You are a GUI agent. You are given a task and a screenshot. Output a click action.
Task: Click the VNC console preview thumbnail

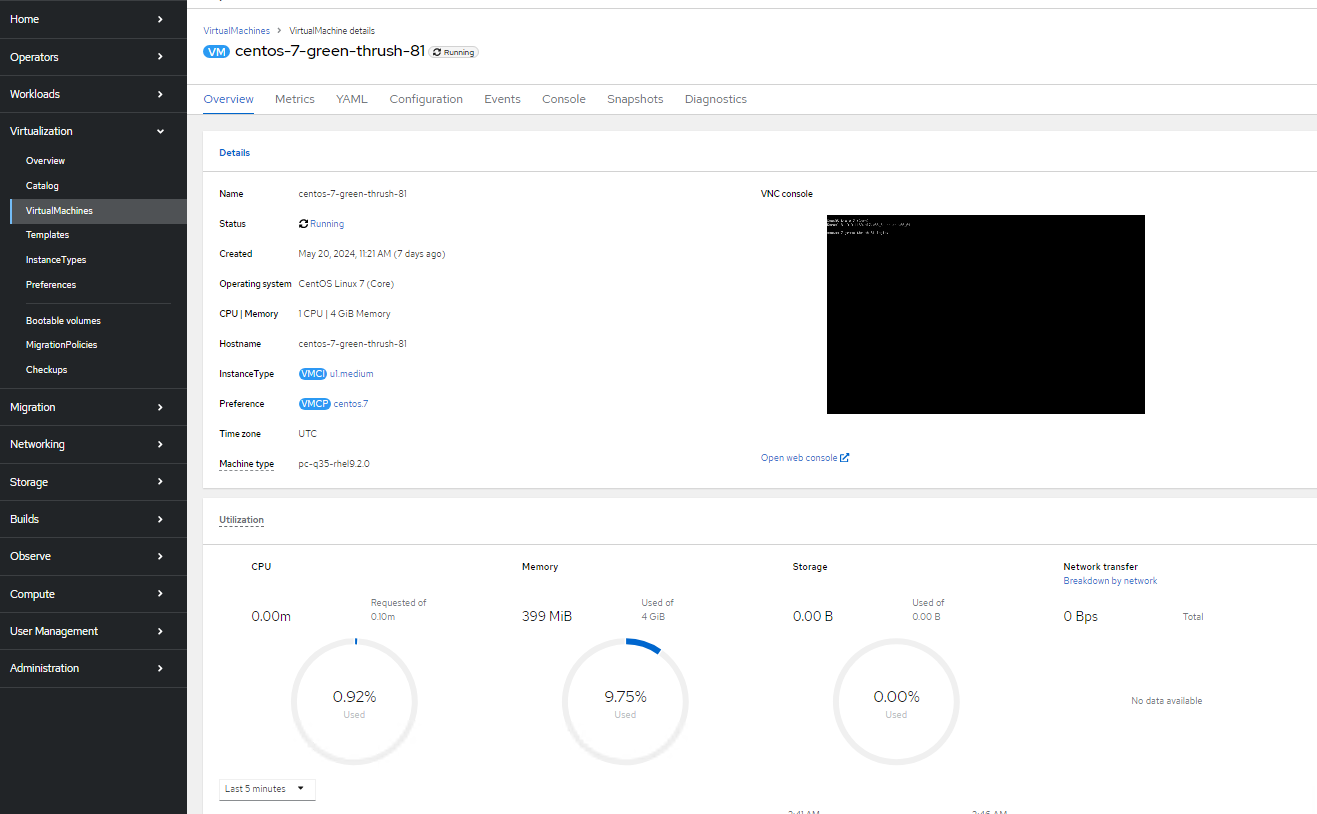(x=985, y=314)
